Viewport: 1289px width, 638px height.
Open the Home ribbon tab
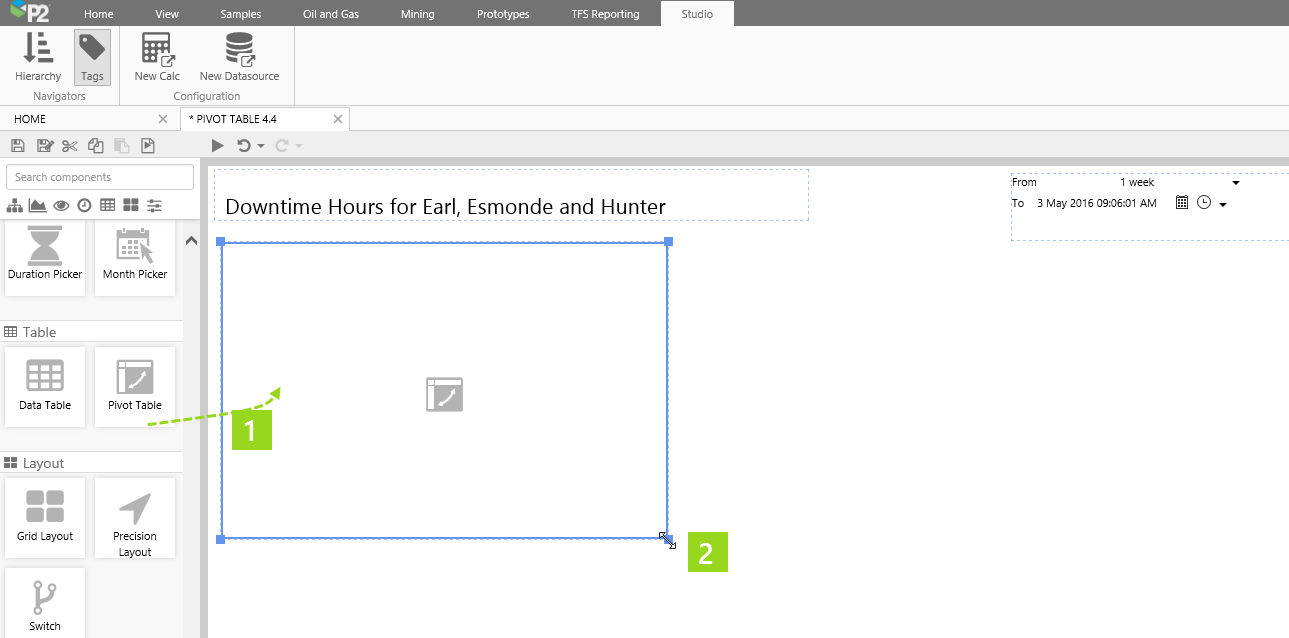click(99, 14)
